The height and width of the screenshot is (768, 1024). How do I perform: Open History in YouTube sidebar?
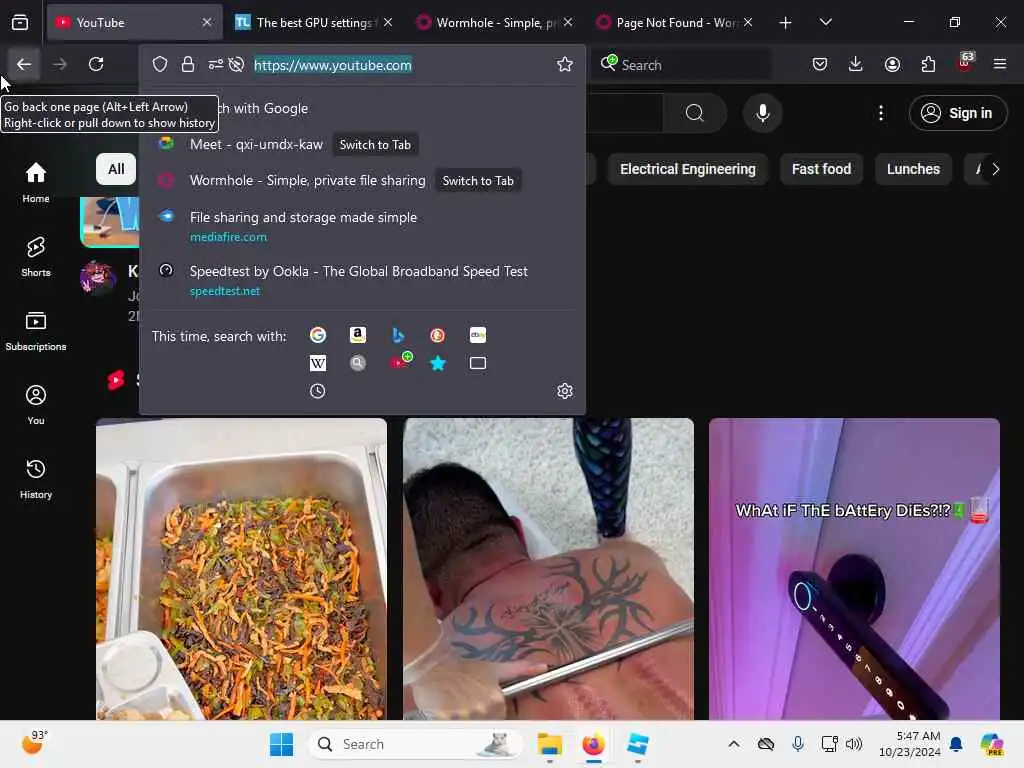36,479
